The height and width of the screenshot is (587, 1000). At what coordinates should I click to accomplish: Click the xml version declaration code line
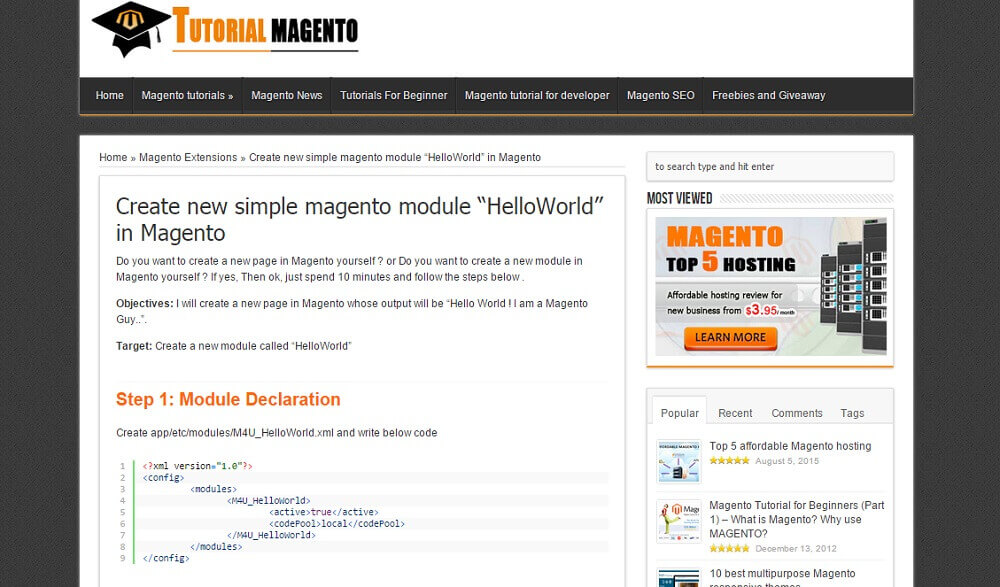(x=198, y=466)
